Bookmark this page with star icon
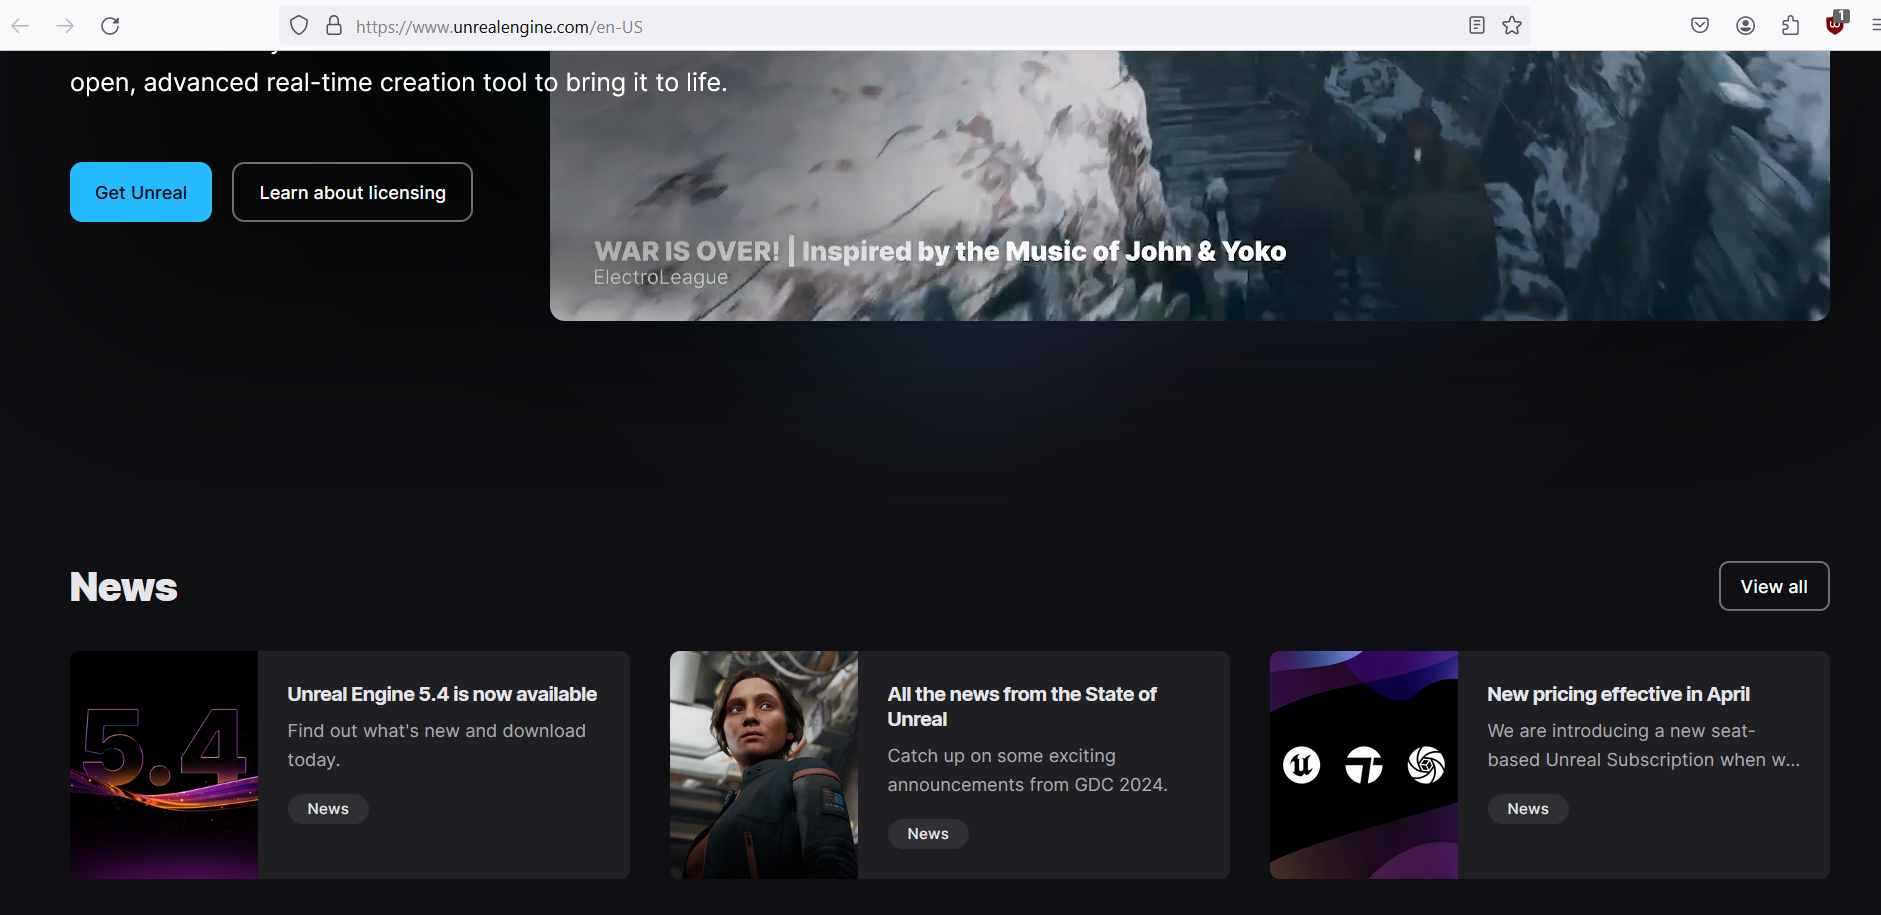 click(1512, 26)
